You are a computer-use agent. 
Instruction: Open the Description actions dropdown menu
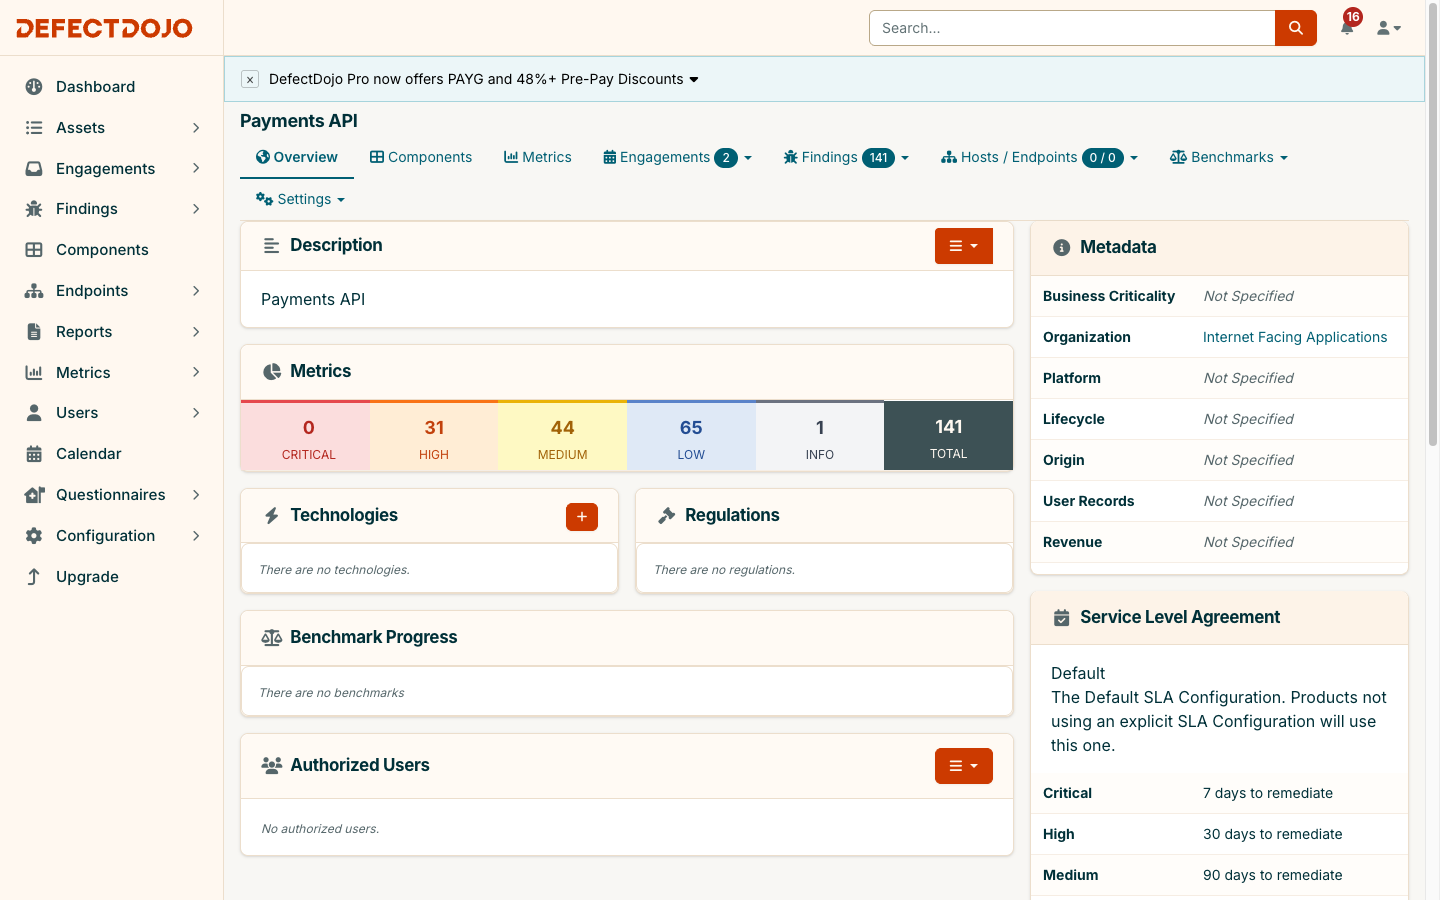(x=964, y=246)
